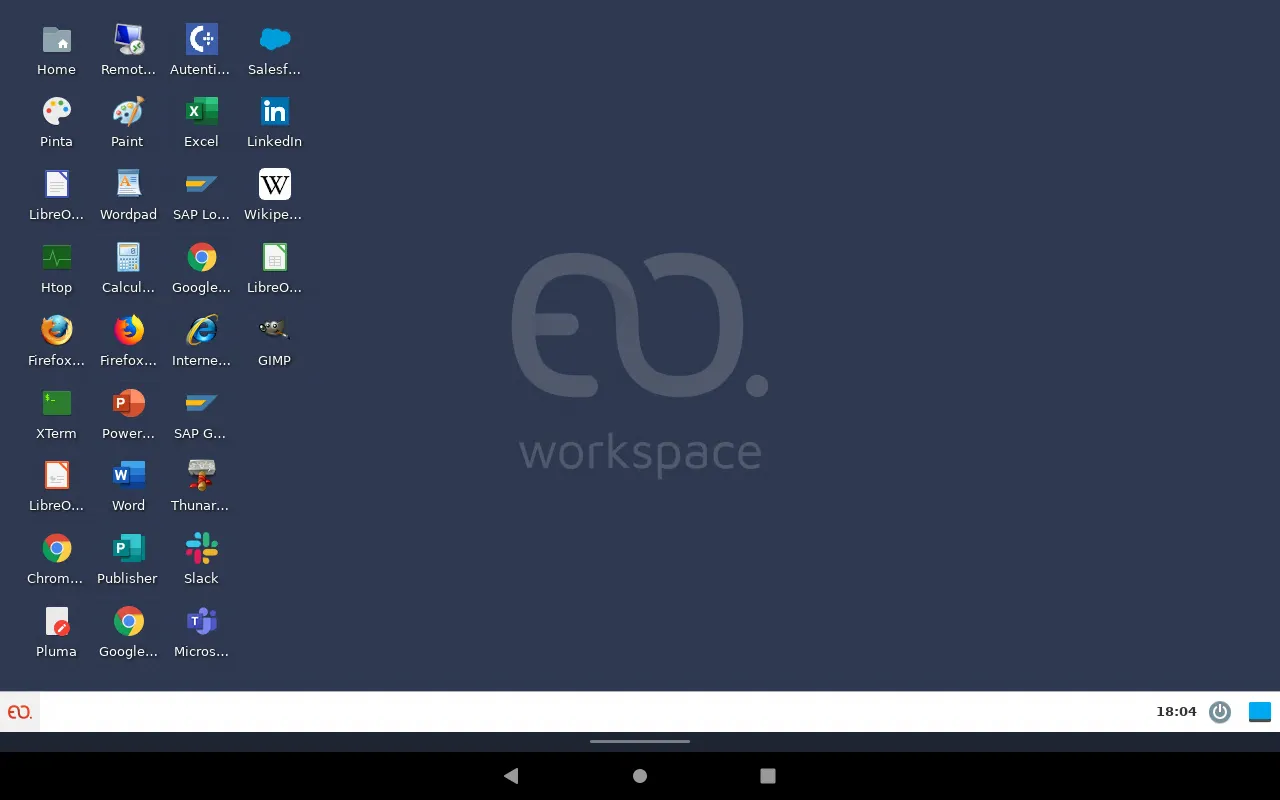Tap the Android home circle button

pos(640,776)
